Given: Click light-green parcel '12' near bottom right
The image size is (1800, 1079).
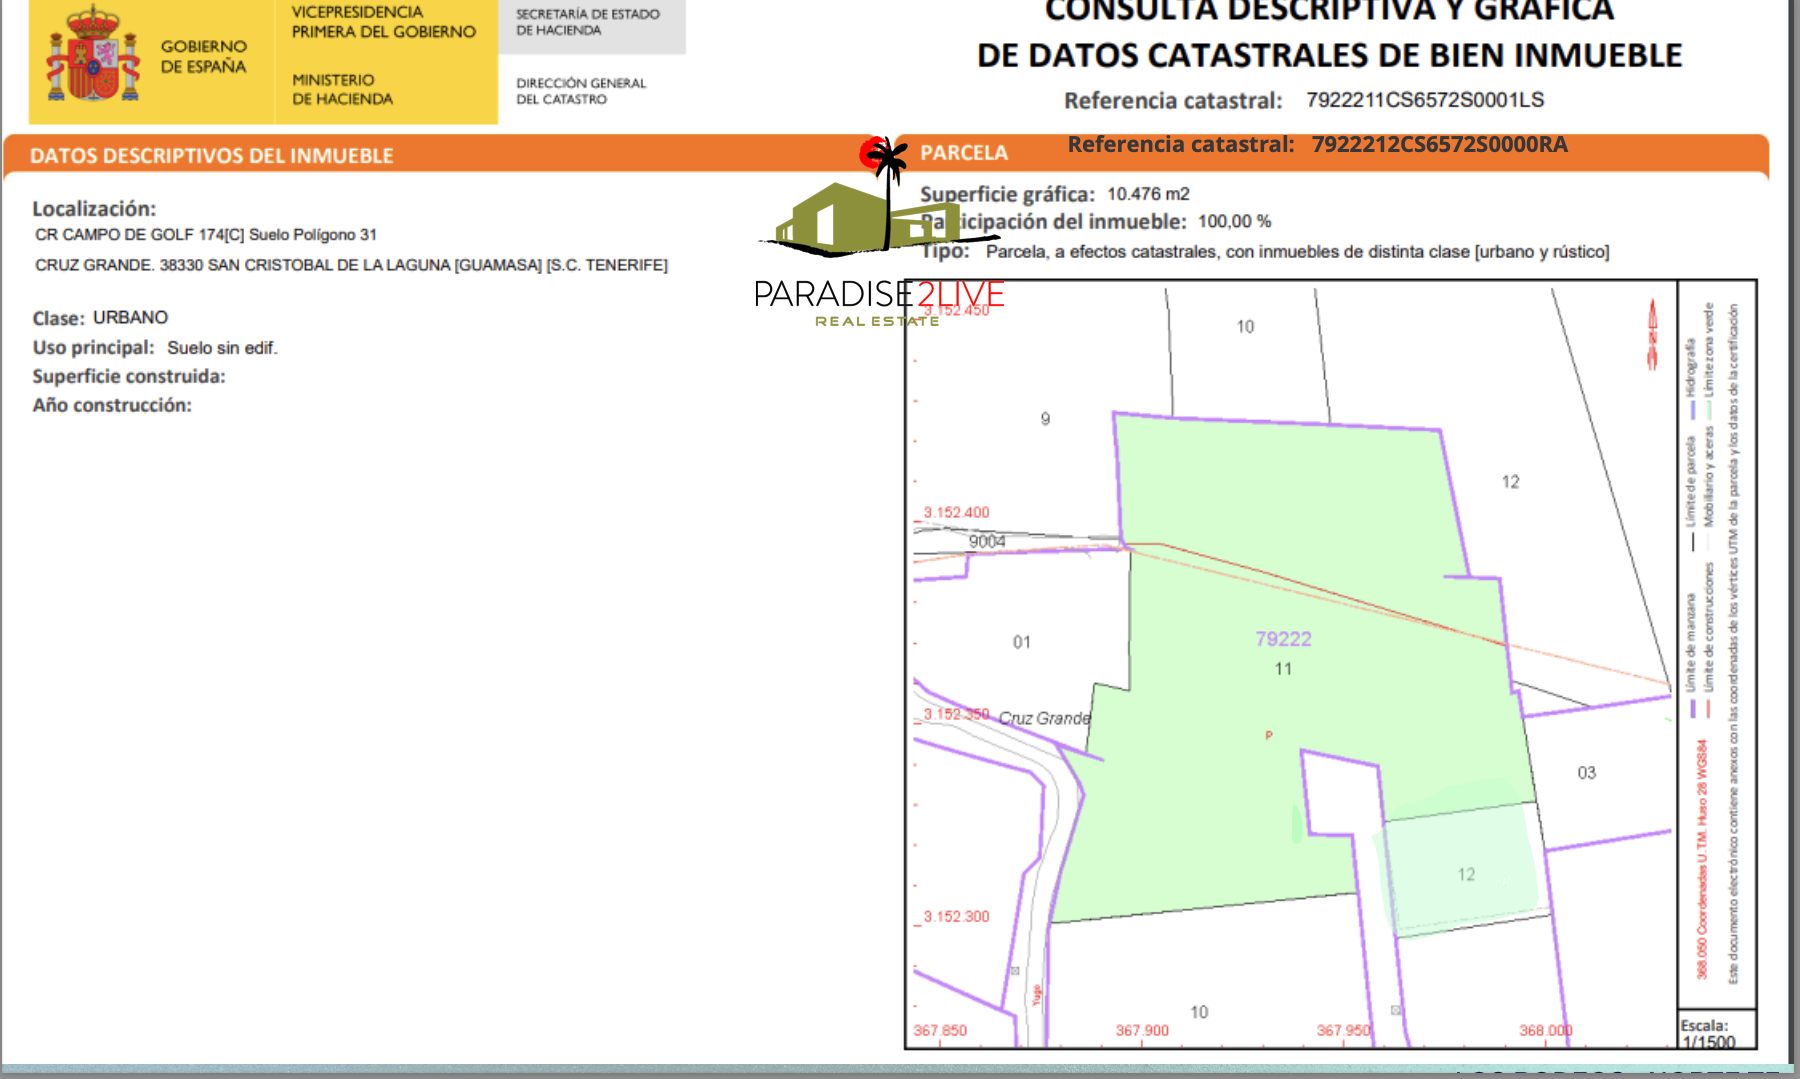Looking at the screenshot, I should [x=1466, y=874].
